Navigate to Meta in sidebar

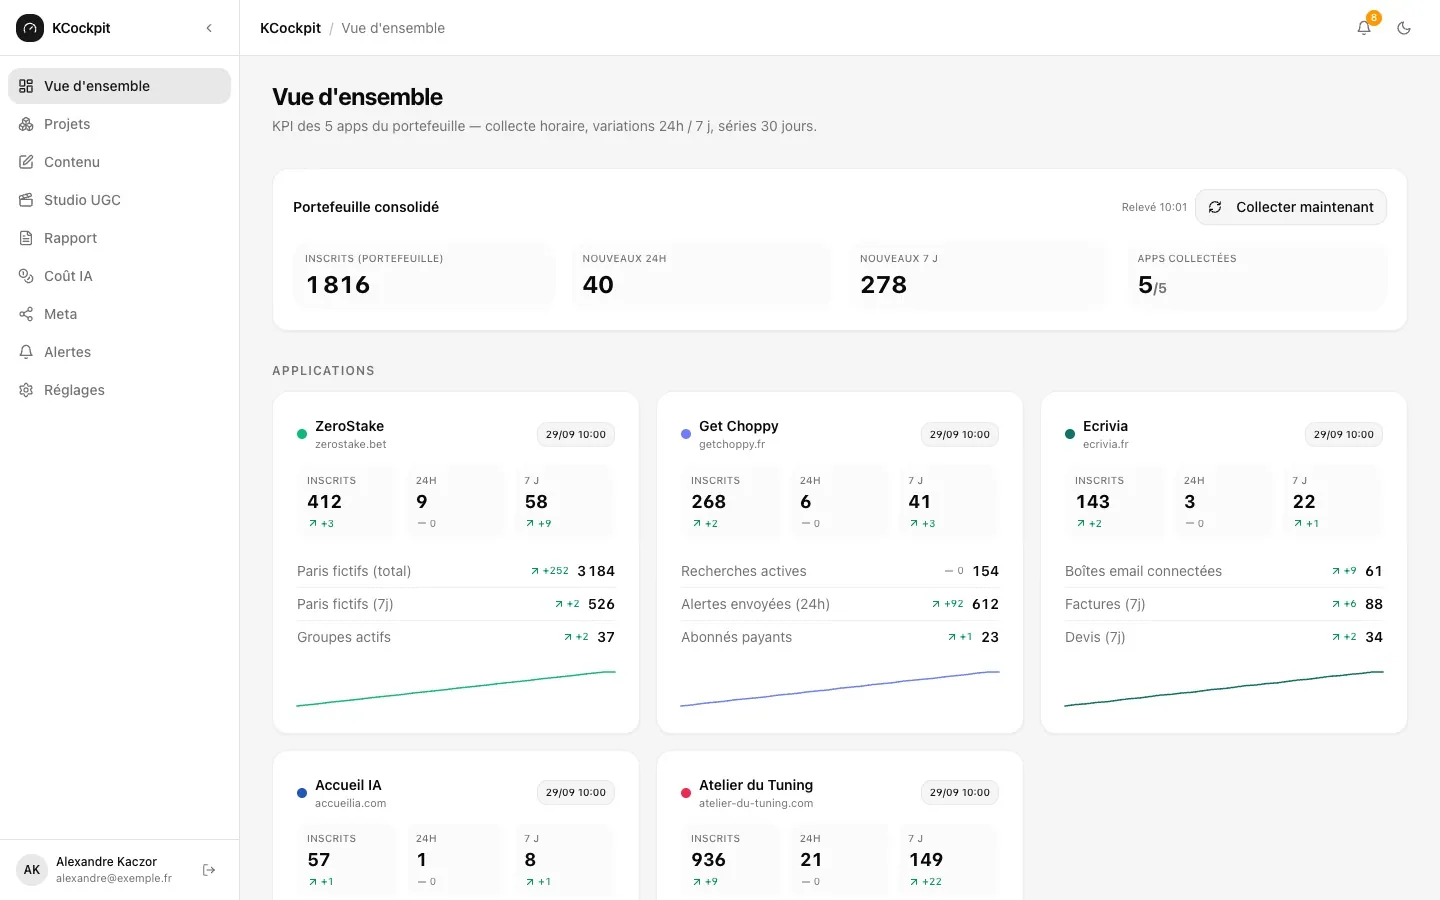(119, 314)
